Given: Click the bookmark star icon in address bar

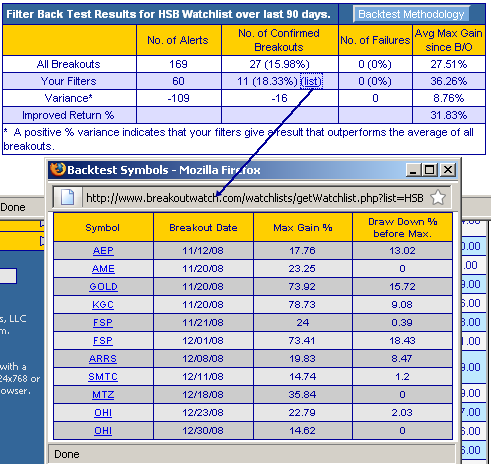Looking at the screenshot, I should (438, 198).
